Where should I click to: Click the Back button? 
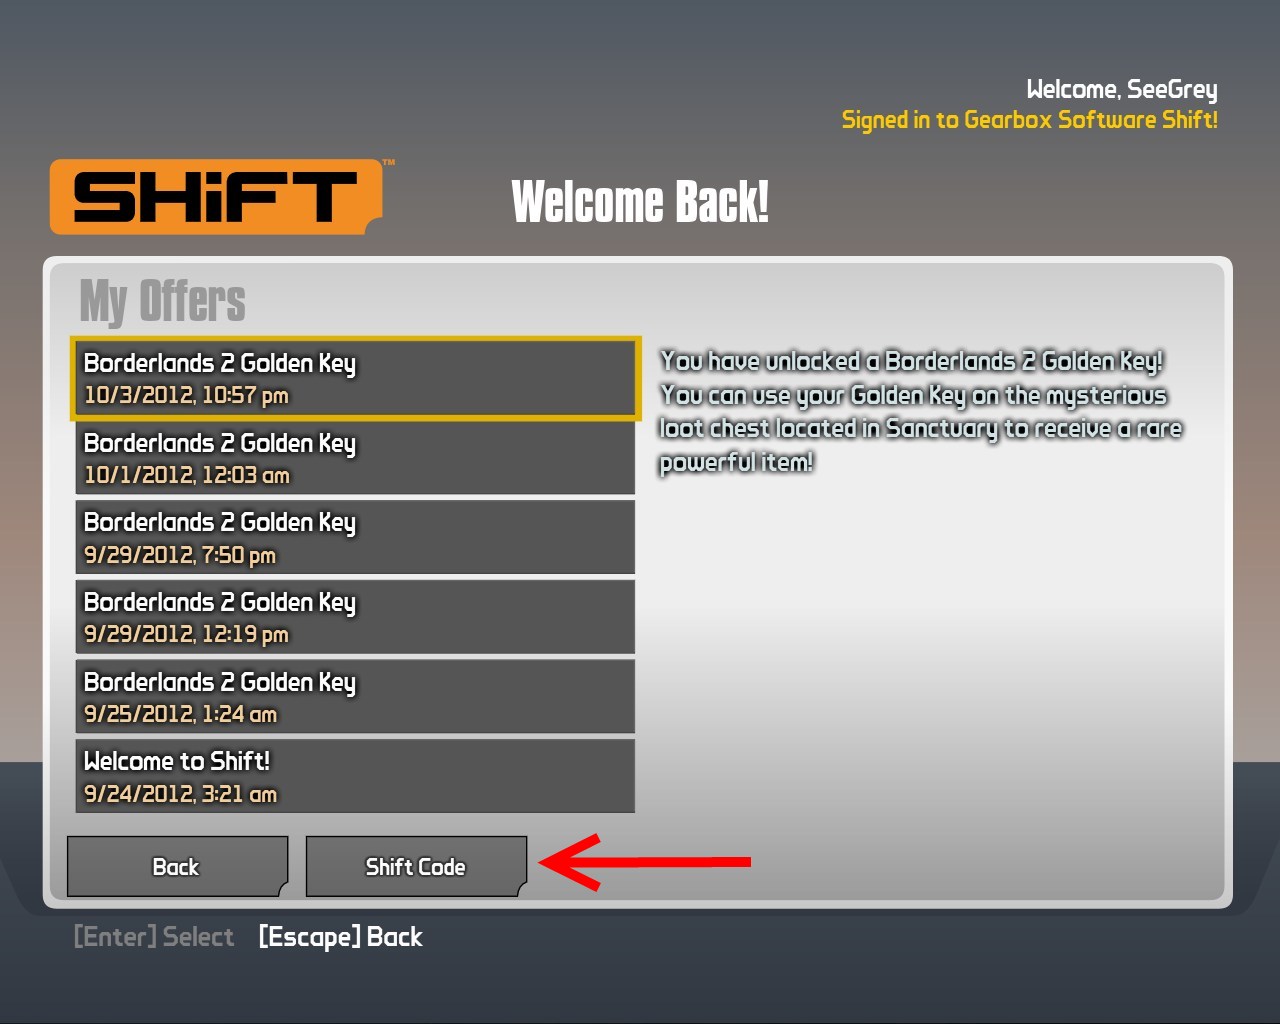177,866
